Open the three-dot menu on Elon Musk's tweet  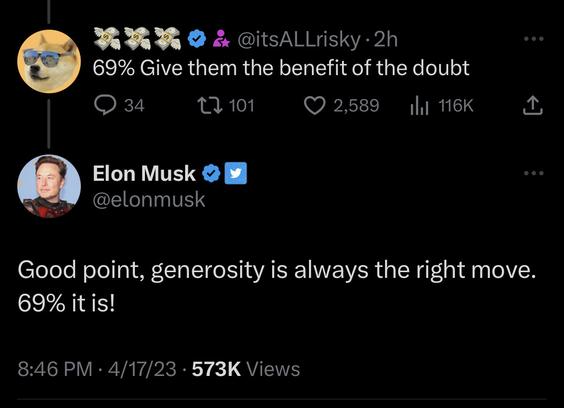(x=534, y=173)
